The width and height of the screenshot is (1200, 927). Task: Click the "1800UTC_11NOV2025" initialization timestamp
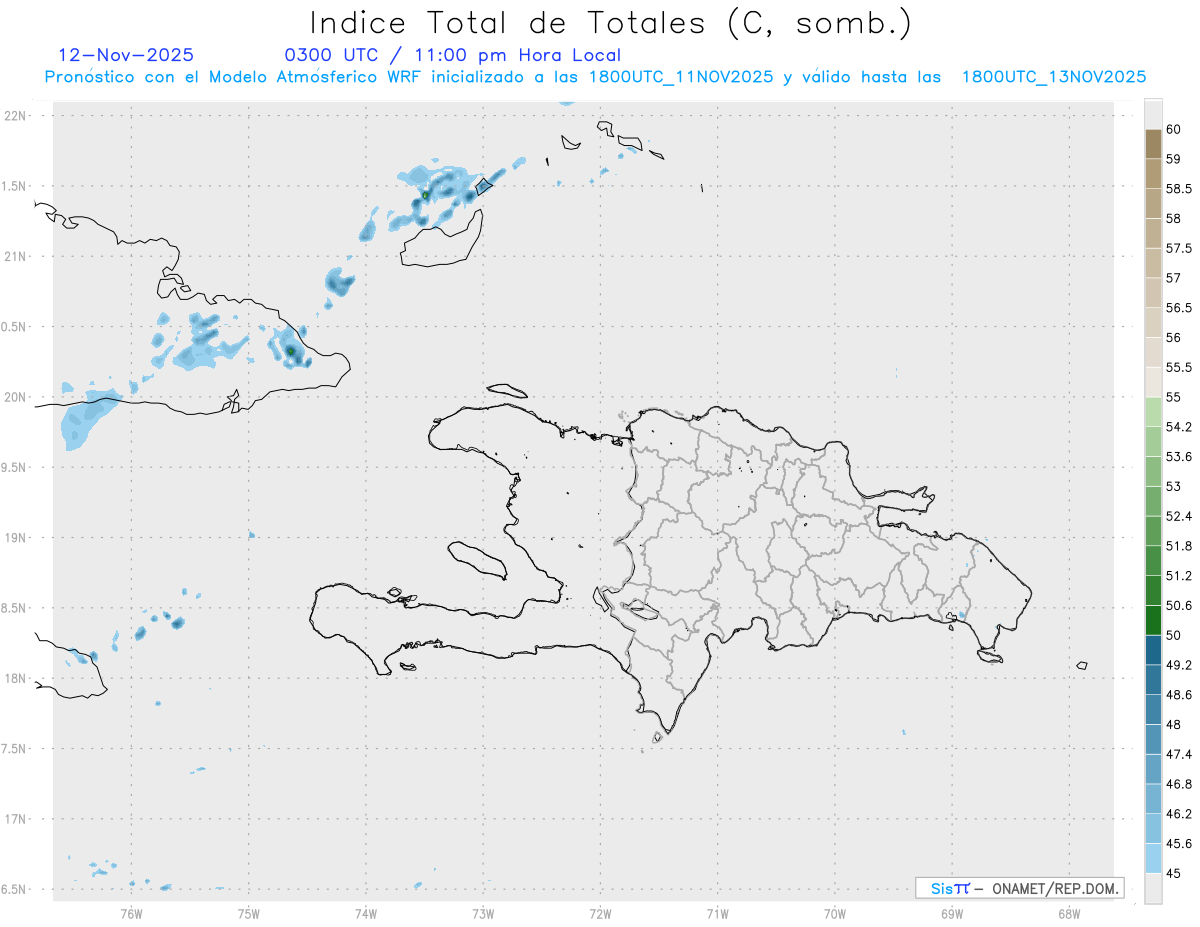[681, 77]
